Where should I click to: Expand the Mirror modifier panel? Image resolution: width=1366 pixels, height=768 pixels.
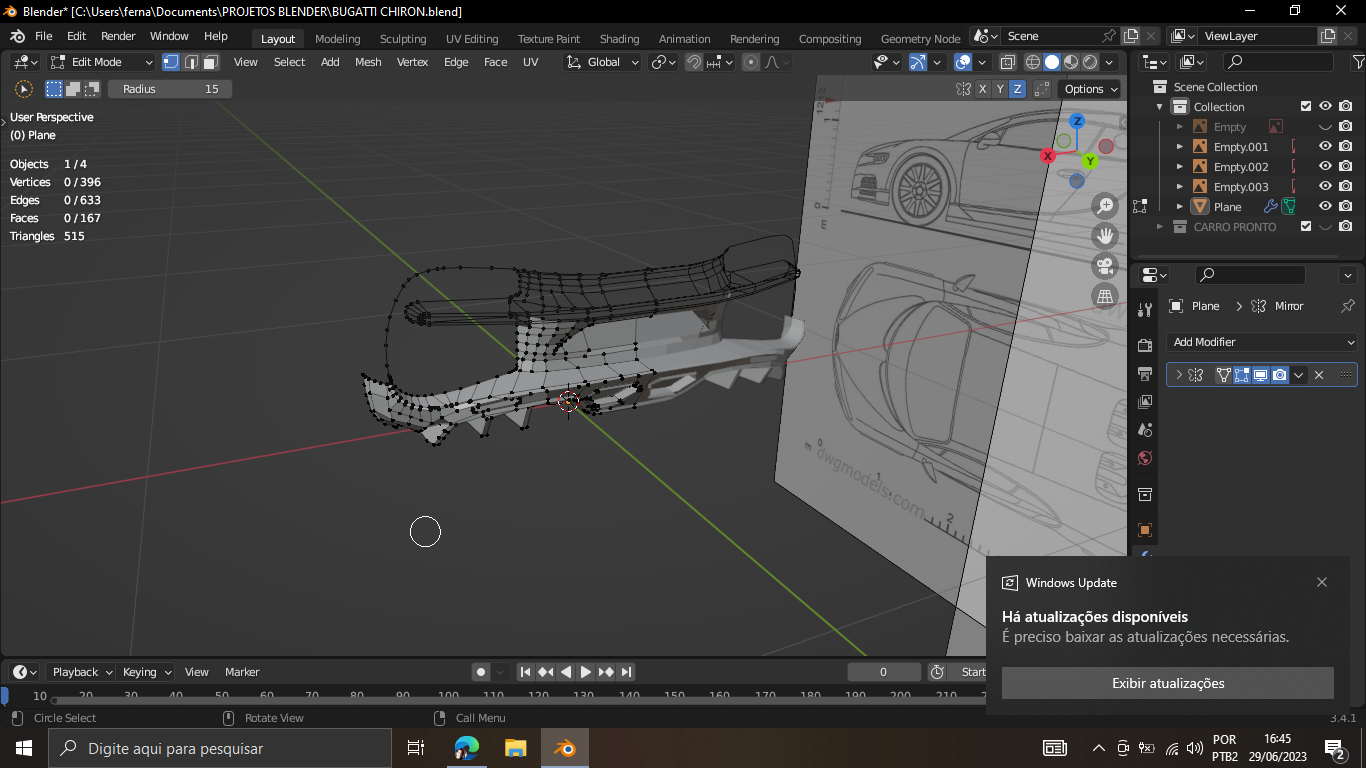tap(1179, 375)
